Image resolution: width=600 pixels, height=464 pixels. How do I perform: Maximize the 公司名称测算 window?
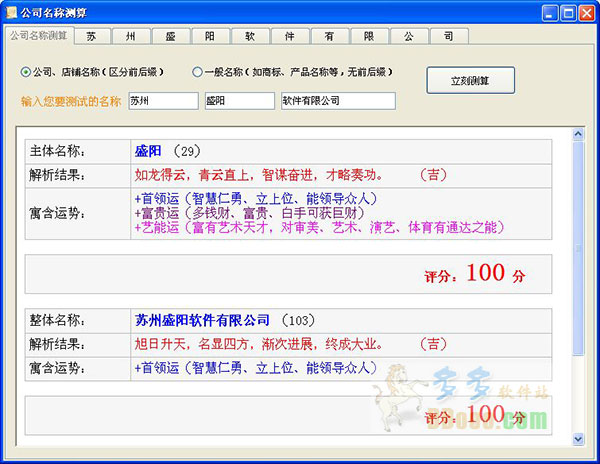coord(568,13)
